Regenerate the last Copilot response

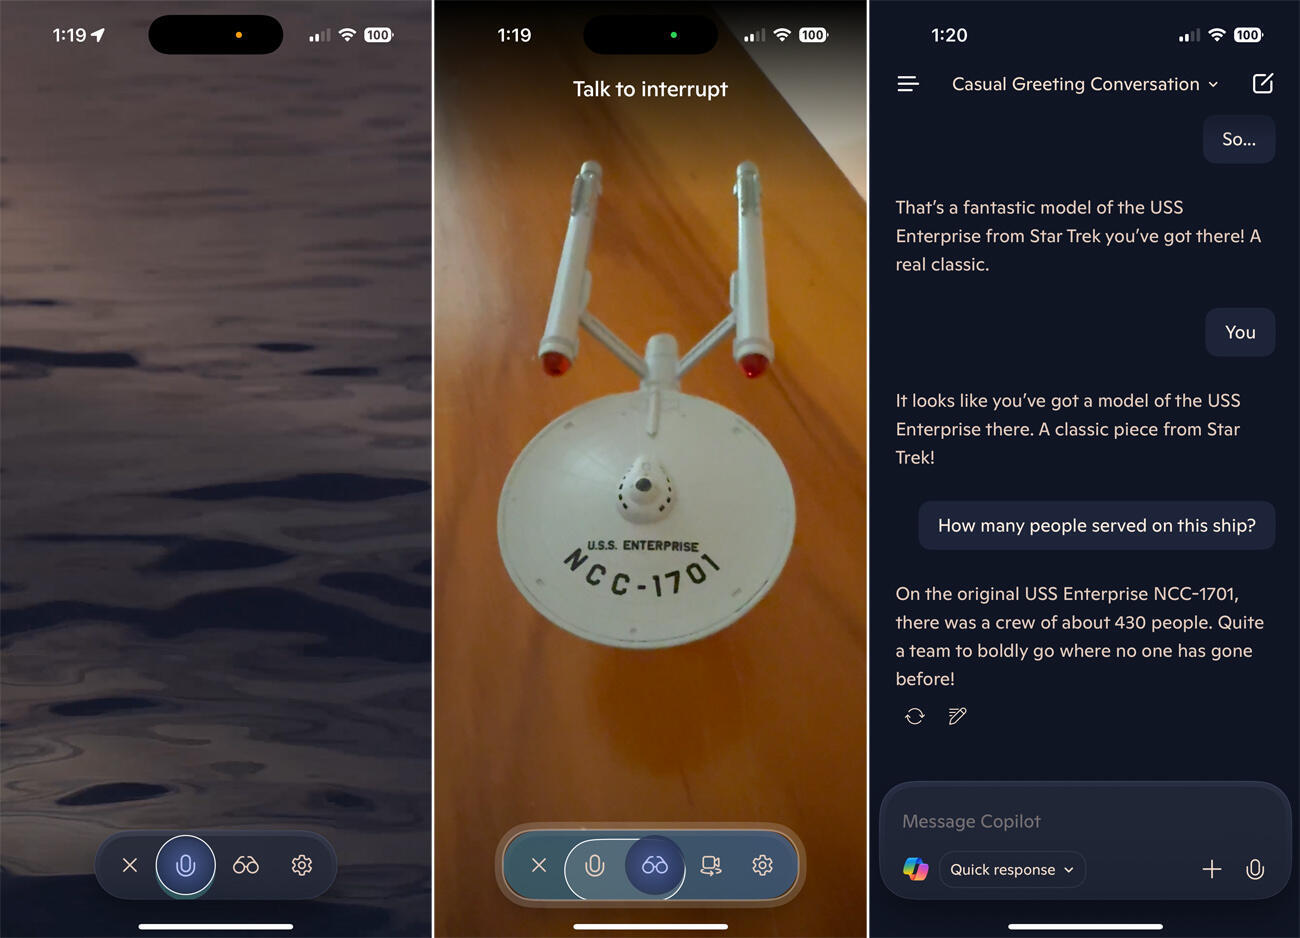[915, 716]
